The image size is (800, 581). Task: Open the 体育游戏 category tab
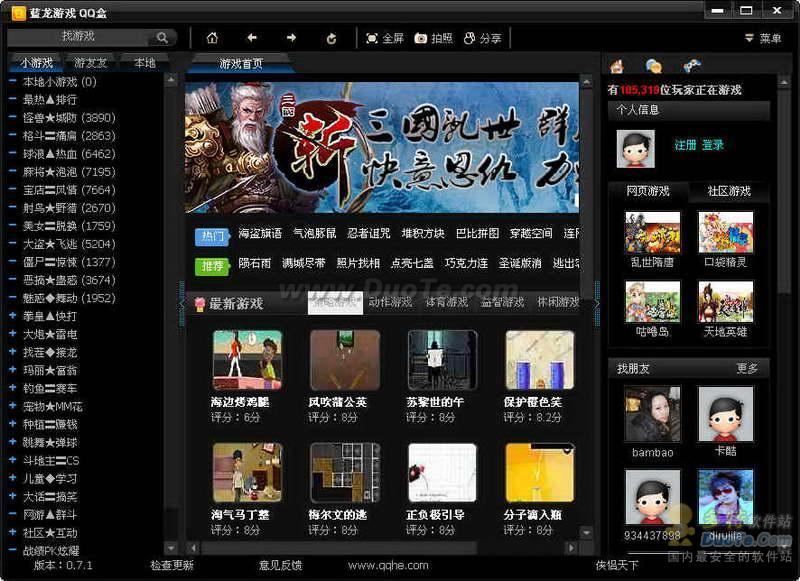tap(446, 302)
